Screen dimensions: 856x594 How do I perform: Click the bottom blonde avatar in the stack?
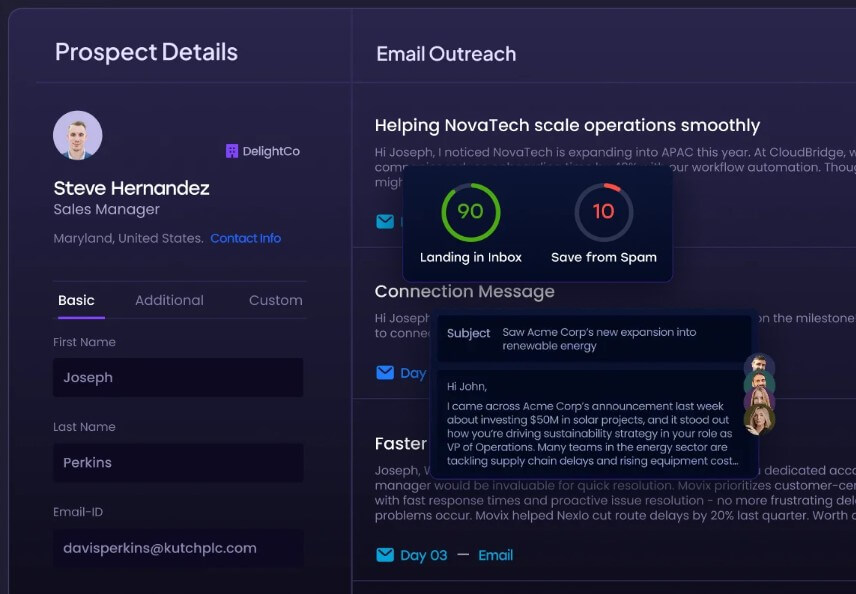[759, 419]
